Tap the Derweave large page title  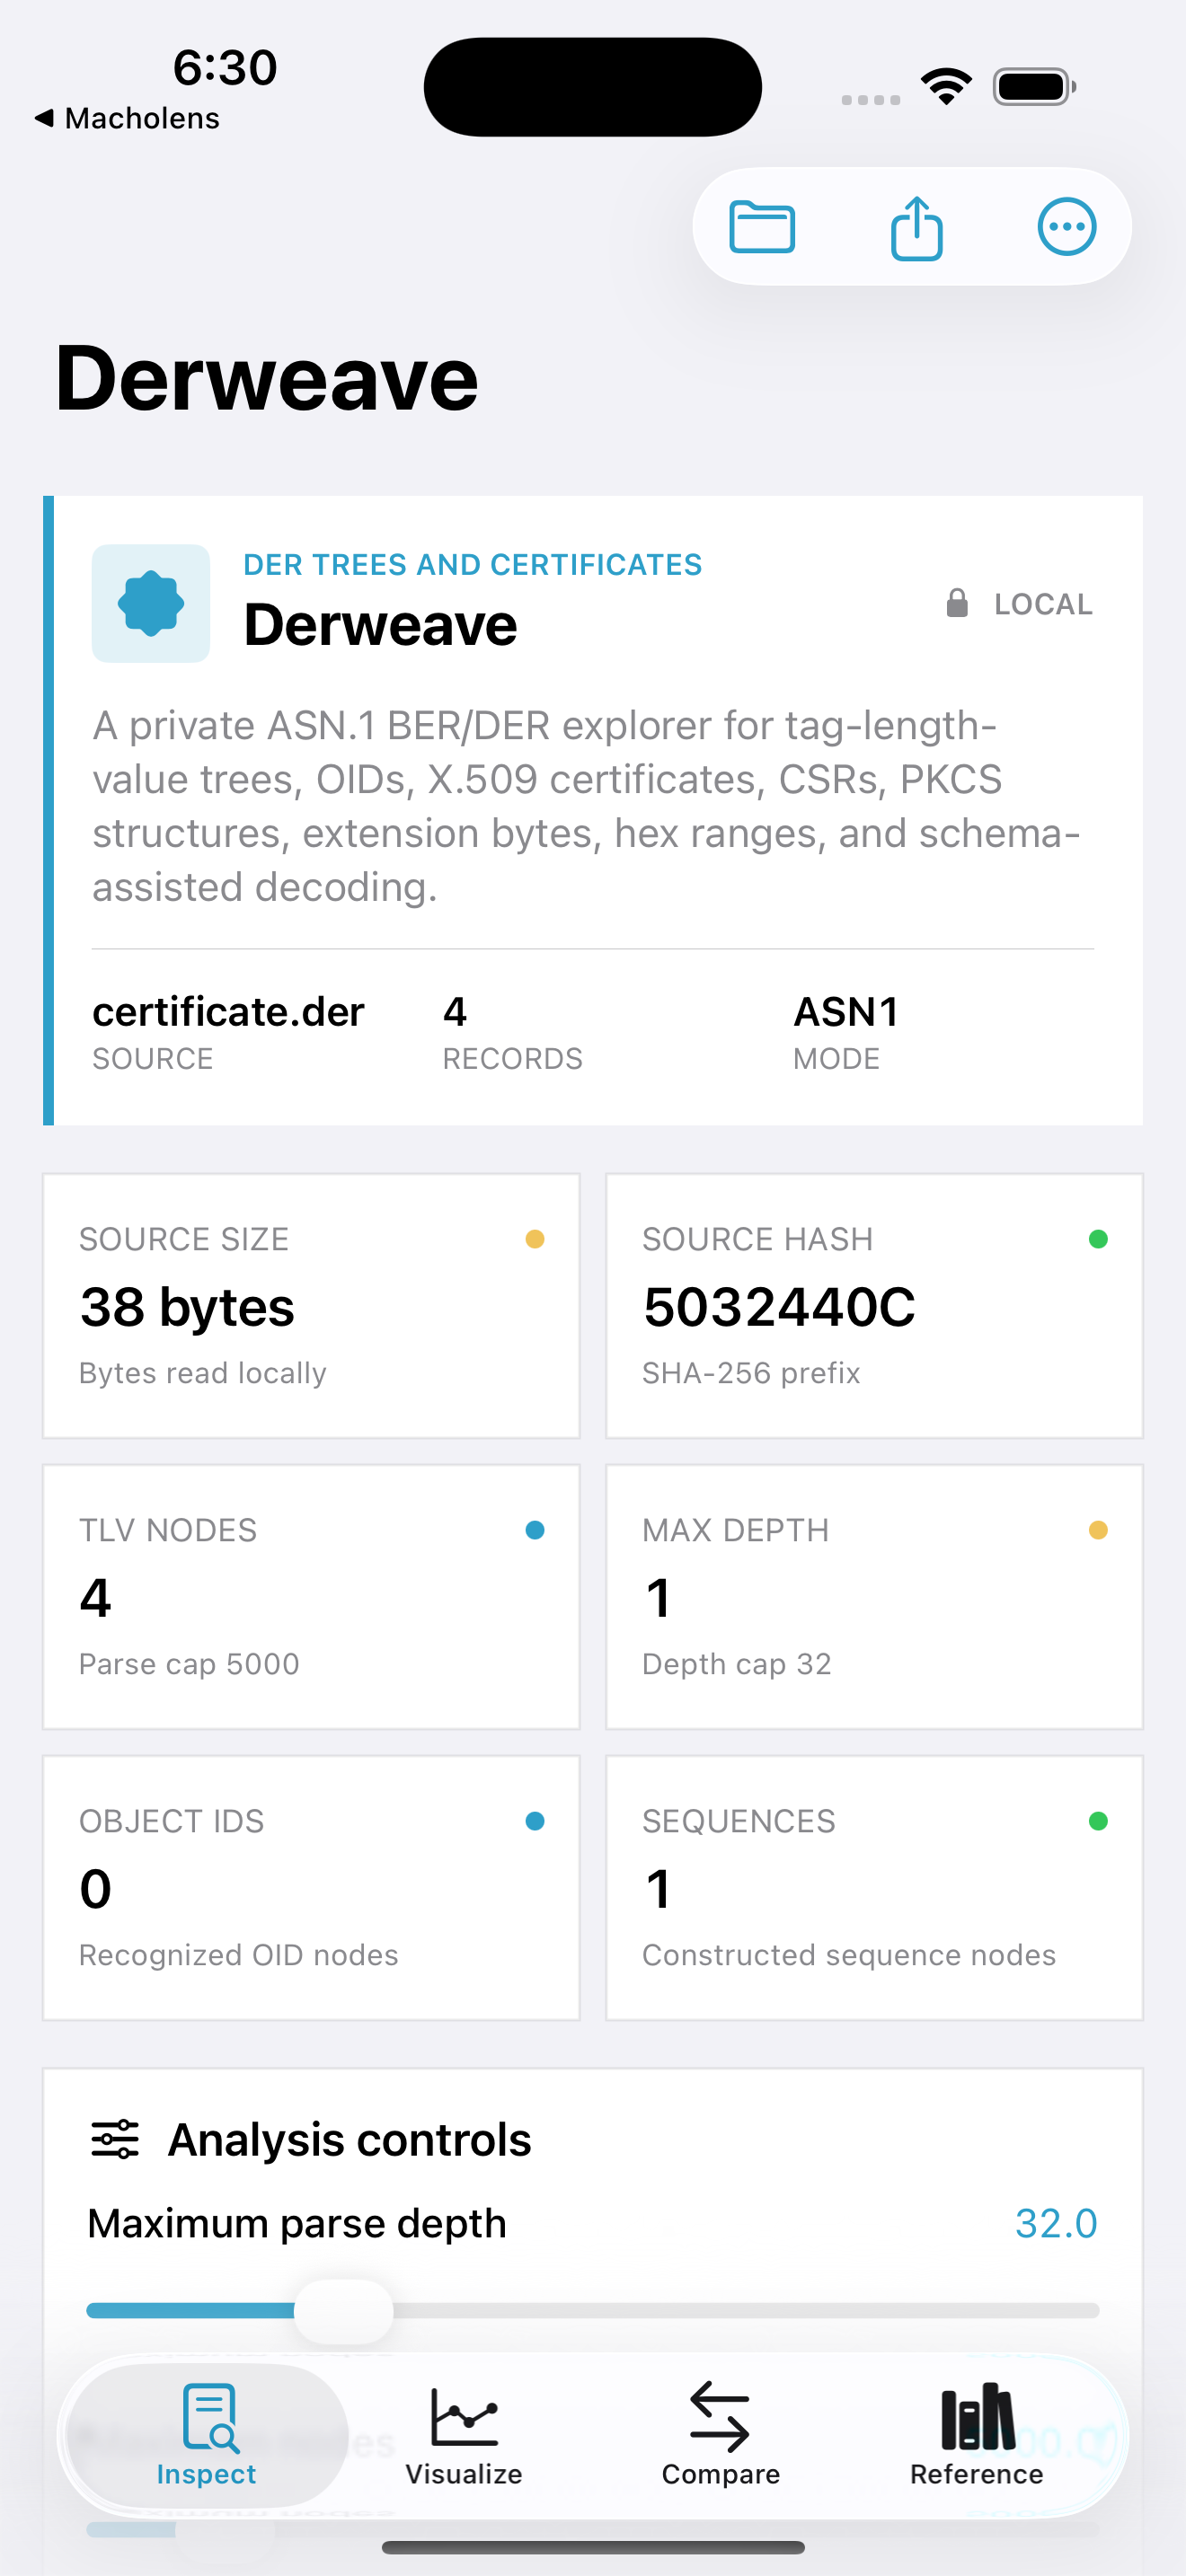[x=267, y=378]
